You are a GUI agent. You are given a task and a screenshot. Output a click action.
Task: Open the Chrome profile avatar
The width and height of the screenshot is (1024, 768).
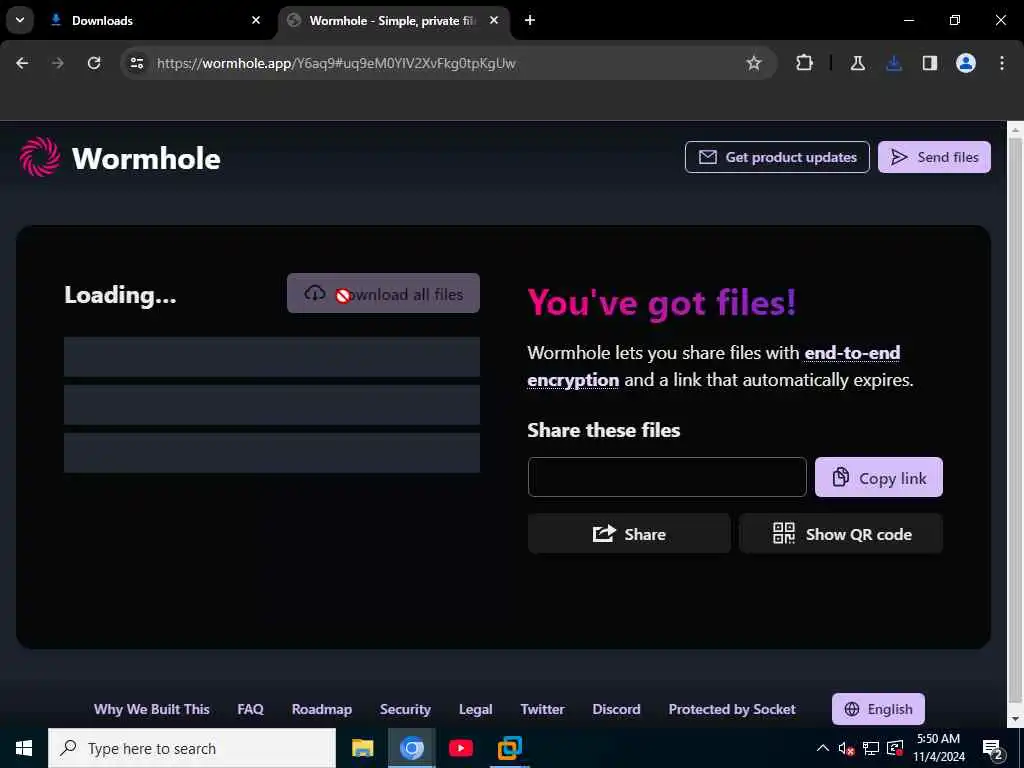coord(966,63)
